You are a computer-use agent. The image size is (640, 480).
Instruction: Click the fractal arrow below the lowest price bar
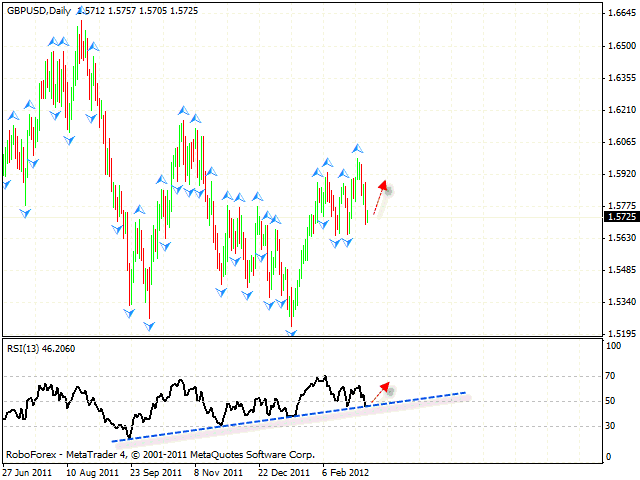[292, 334]
